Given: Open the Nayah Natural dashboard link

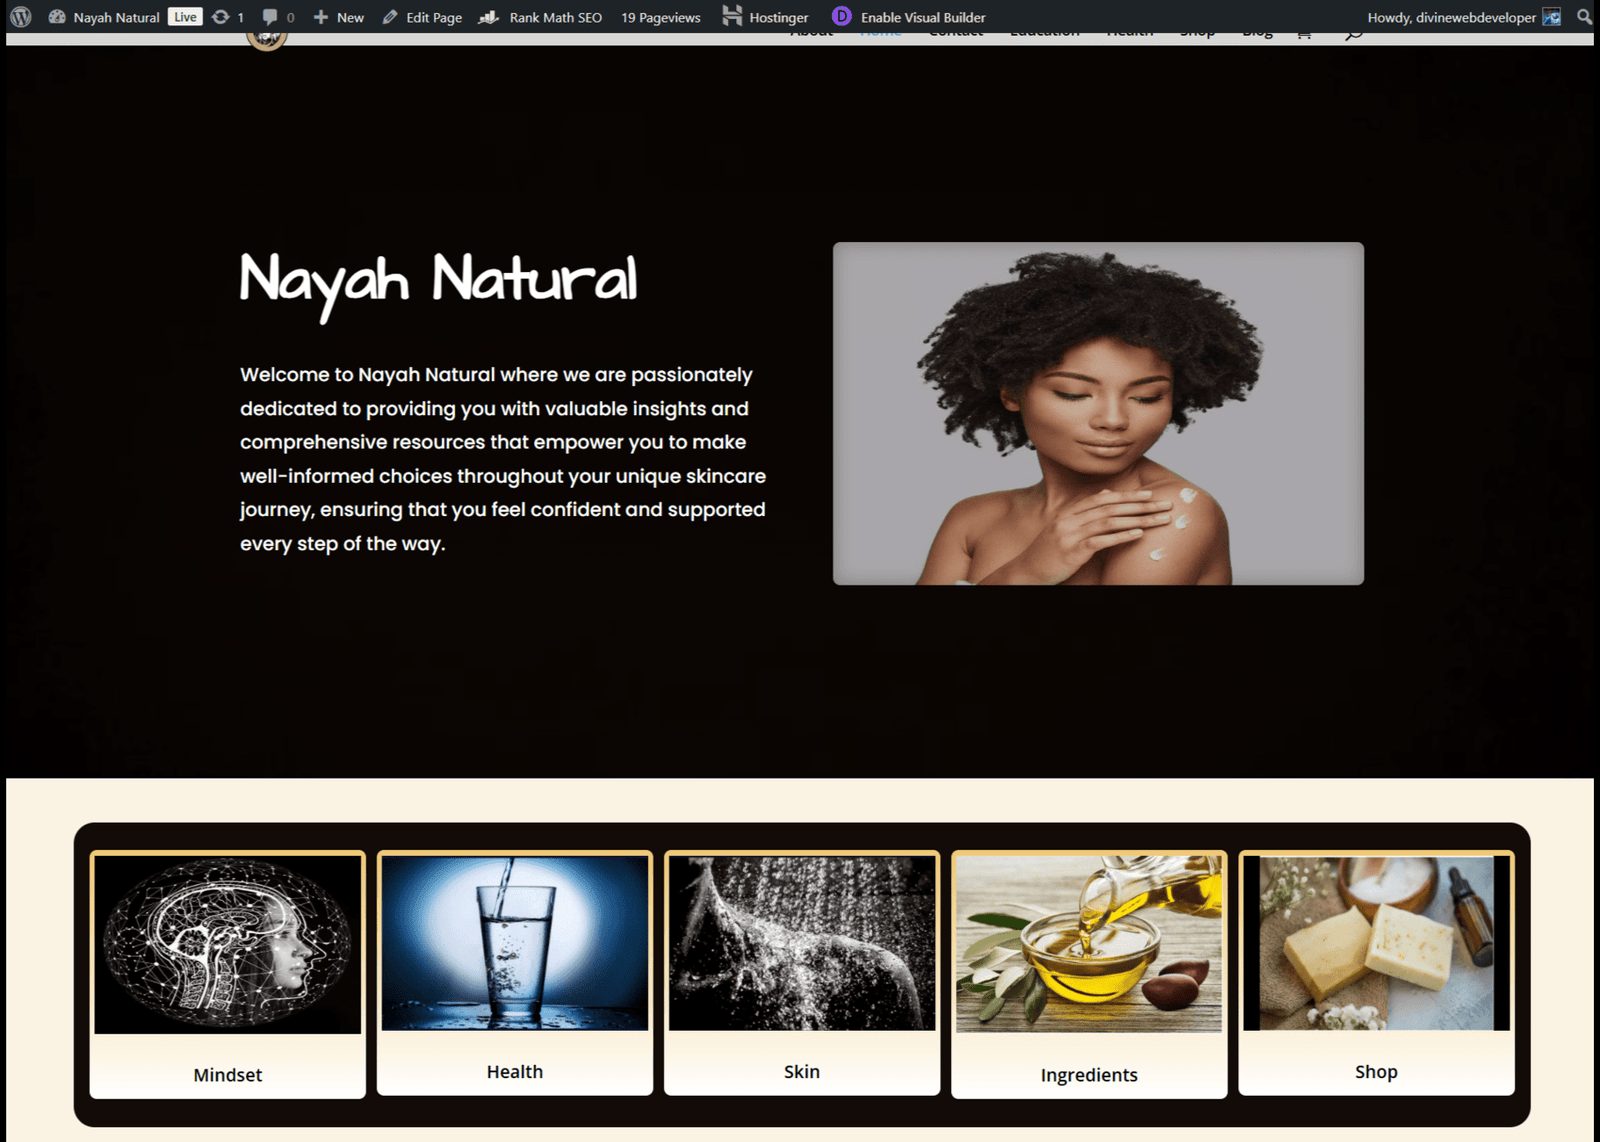Looking at the screenshot, I should click(104, 17).
